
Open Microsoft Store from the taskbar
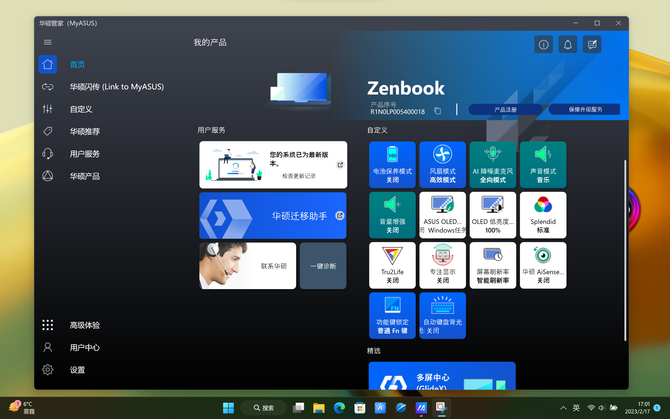(x=360, y=408)
